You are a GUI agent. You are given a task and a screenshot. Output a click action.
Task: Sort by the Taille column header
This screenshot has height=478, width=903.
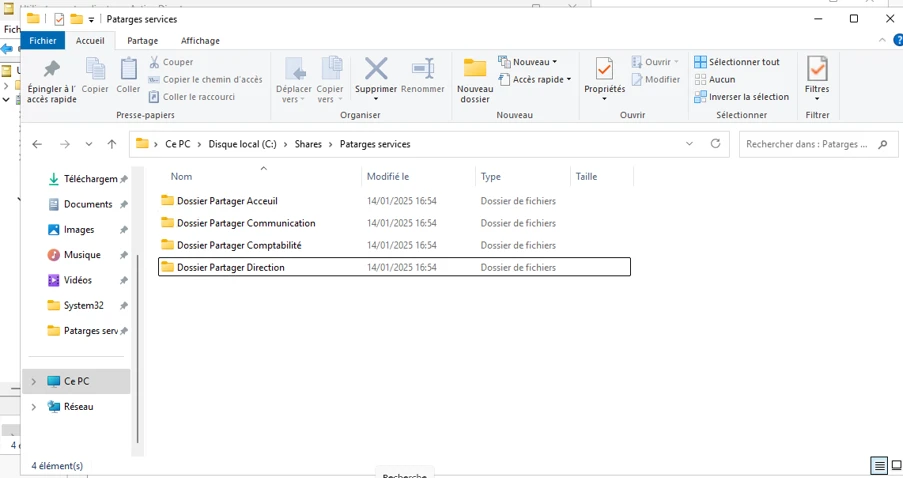586,177
